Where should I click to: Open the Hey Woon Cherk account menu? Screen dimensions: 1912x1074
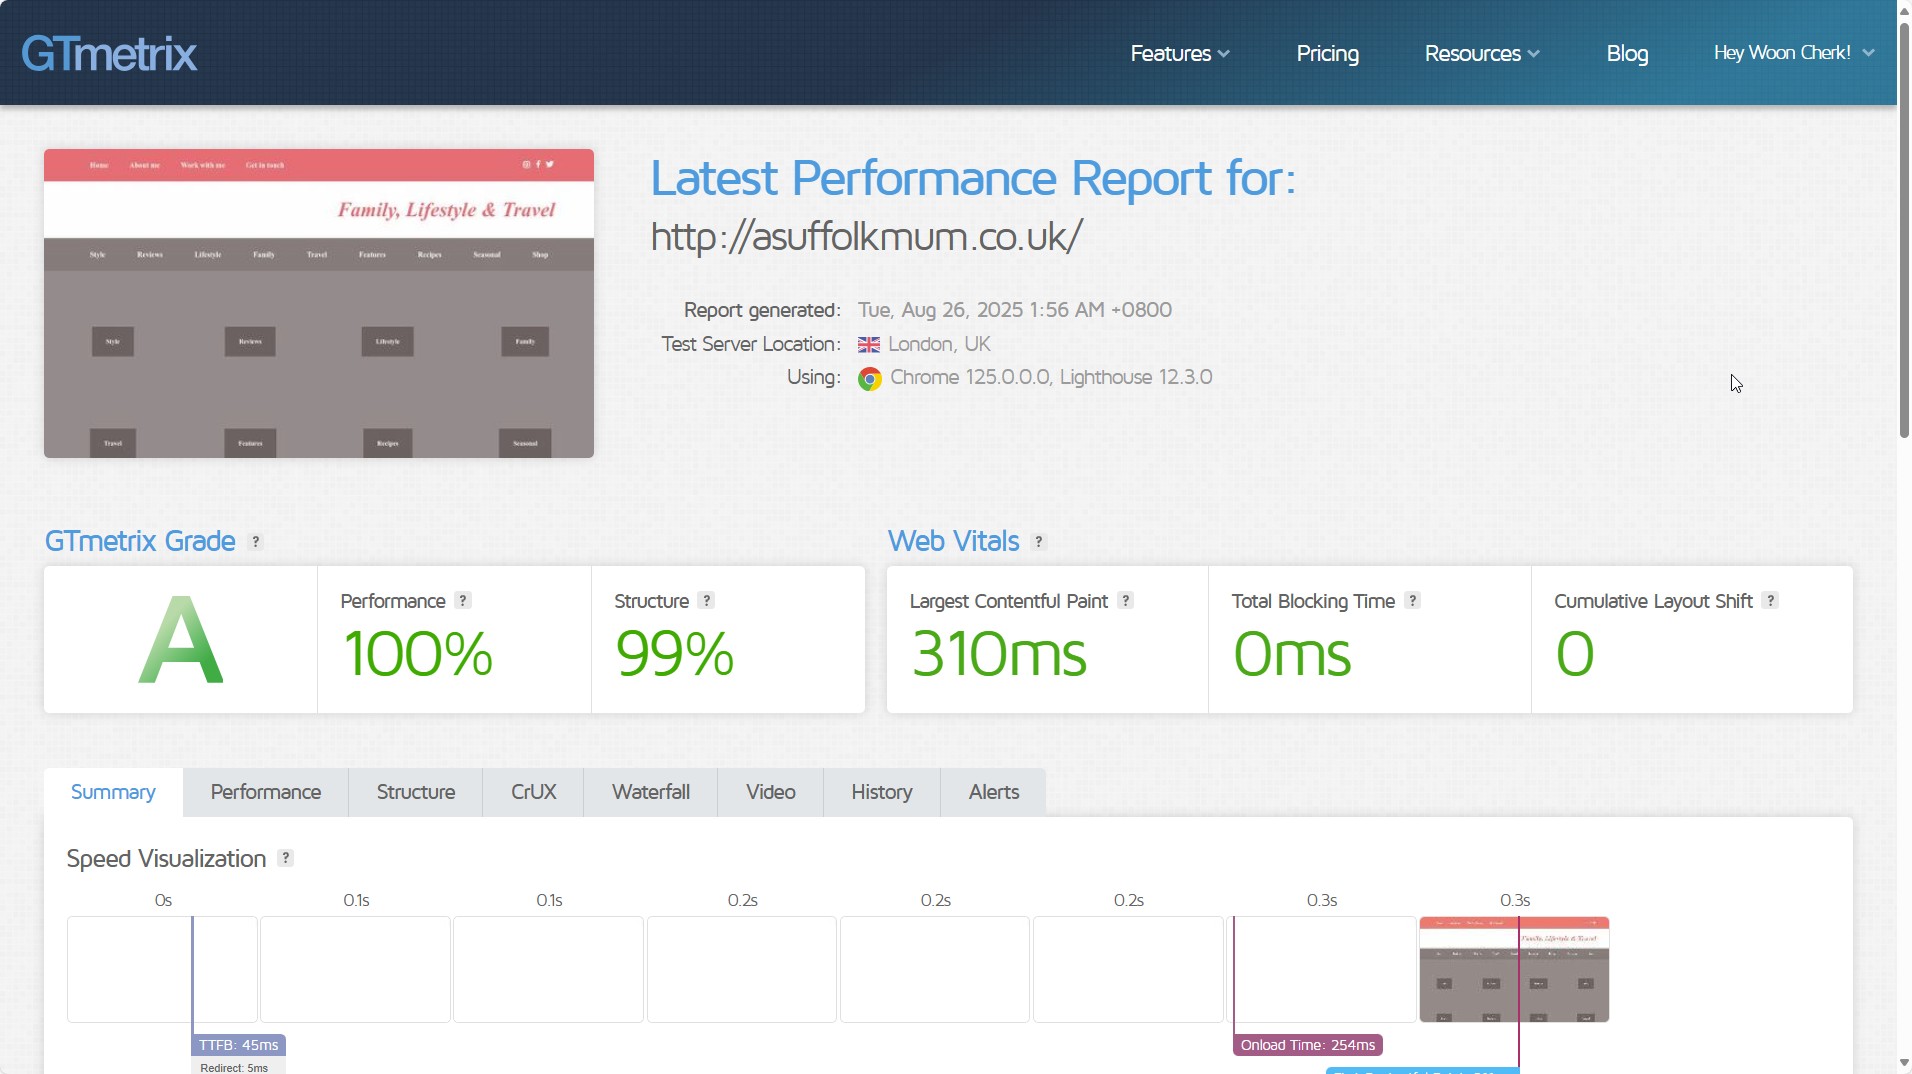(x=1794, y=53)
